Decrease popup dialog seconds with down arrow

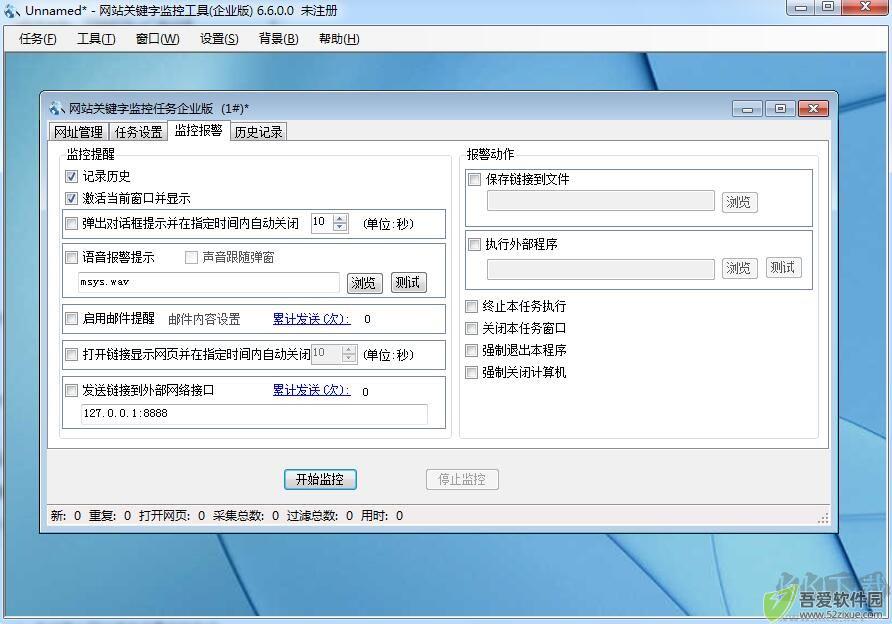[x=340, y=228]
